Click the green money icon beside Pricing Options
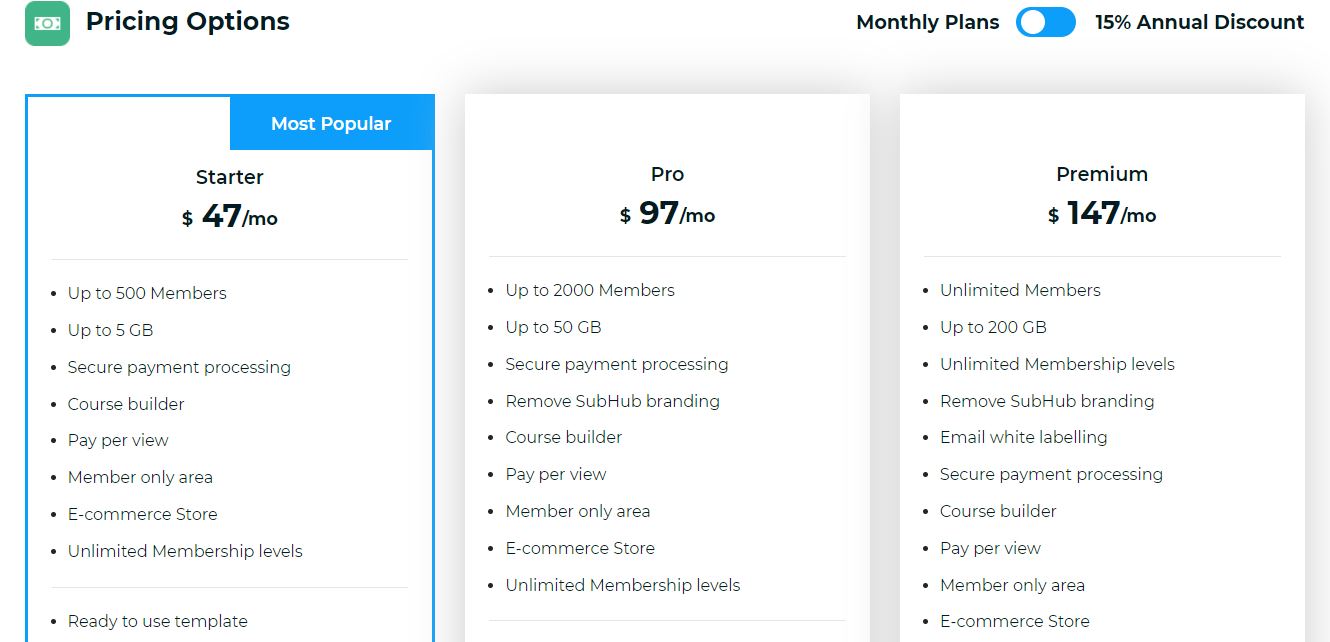The width and height of the screenshot is (1330, 642). click(47, 23)
